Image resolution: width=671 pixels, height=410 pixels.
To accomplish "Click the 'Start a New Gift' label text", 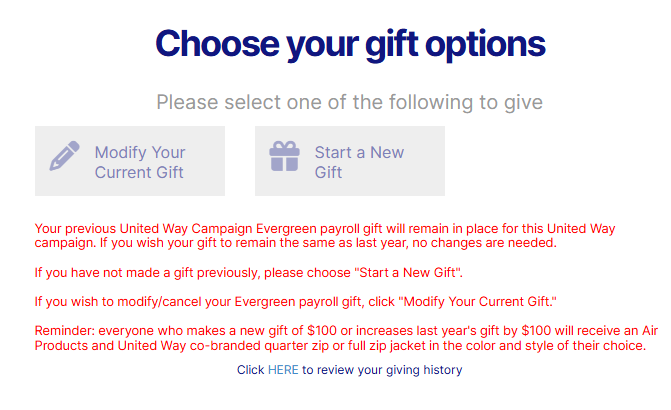I will [359, 162].
